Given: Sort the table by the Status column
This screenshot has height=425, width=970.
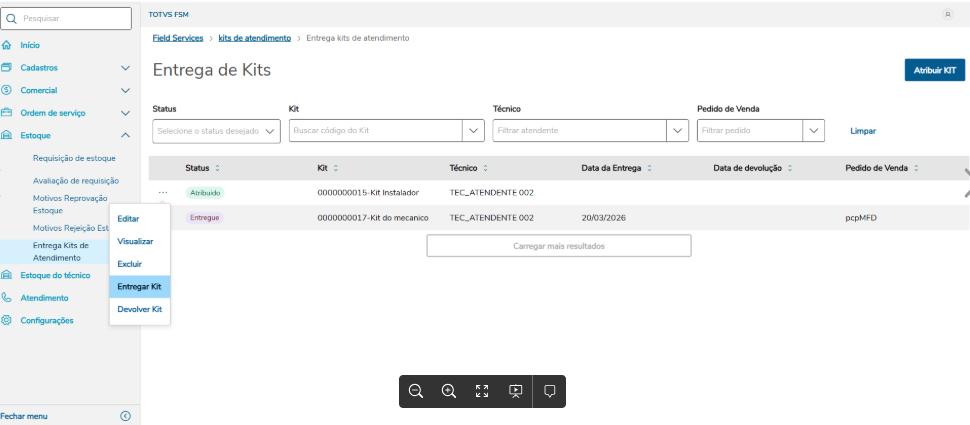Looking at the screenshot, I should (x=218, y=168).
